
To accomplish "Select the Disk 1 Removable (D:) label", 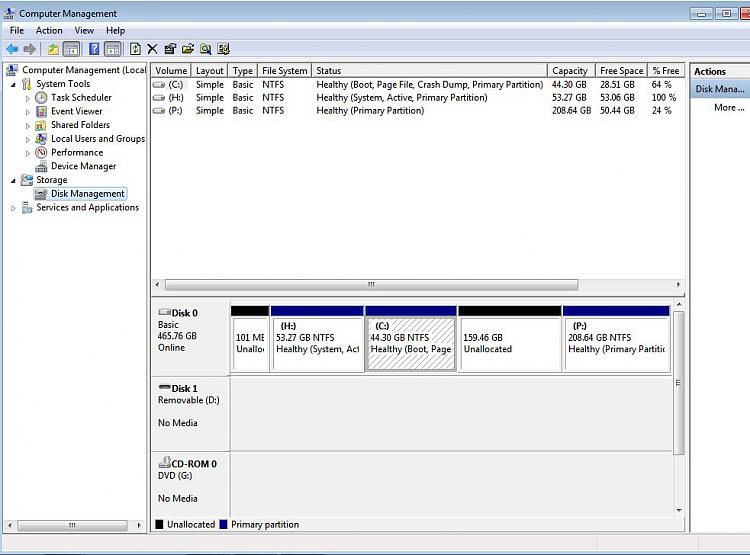I will [190, 413].
